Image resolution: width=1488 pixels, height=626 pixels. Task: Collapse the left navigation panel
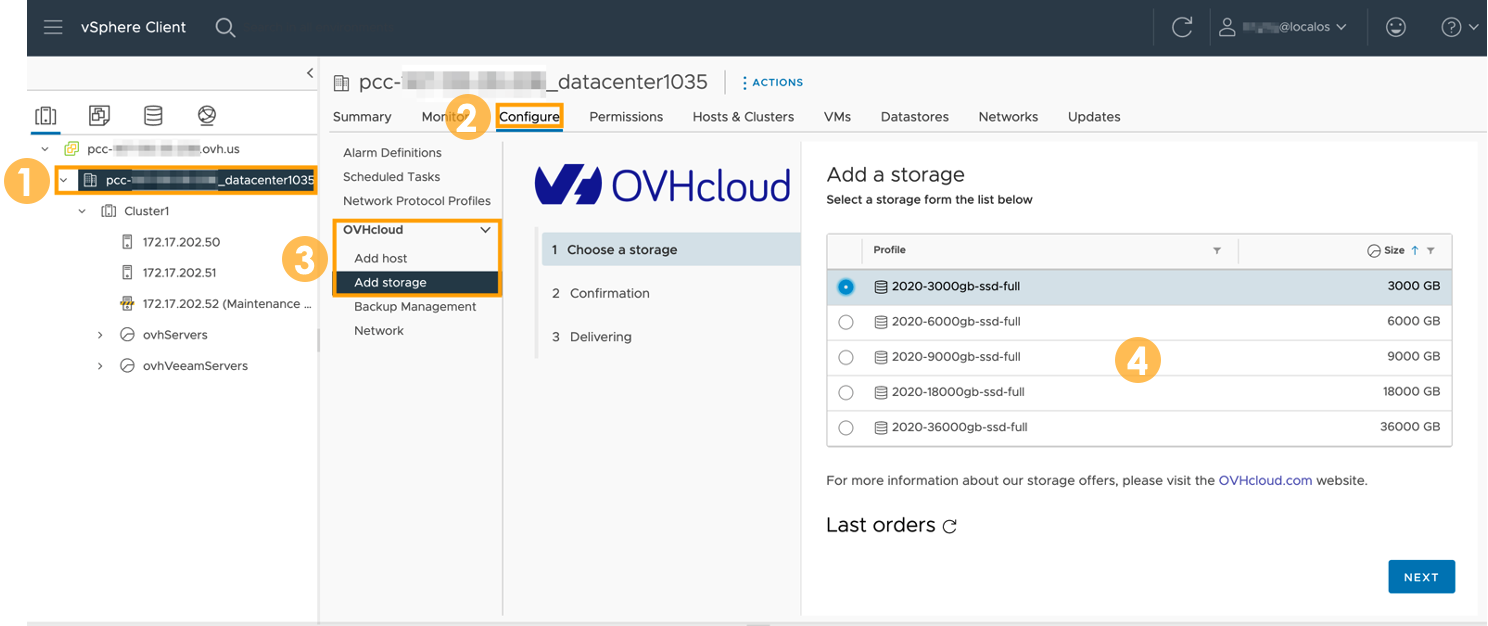309,73
